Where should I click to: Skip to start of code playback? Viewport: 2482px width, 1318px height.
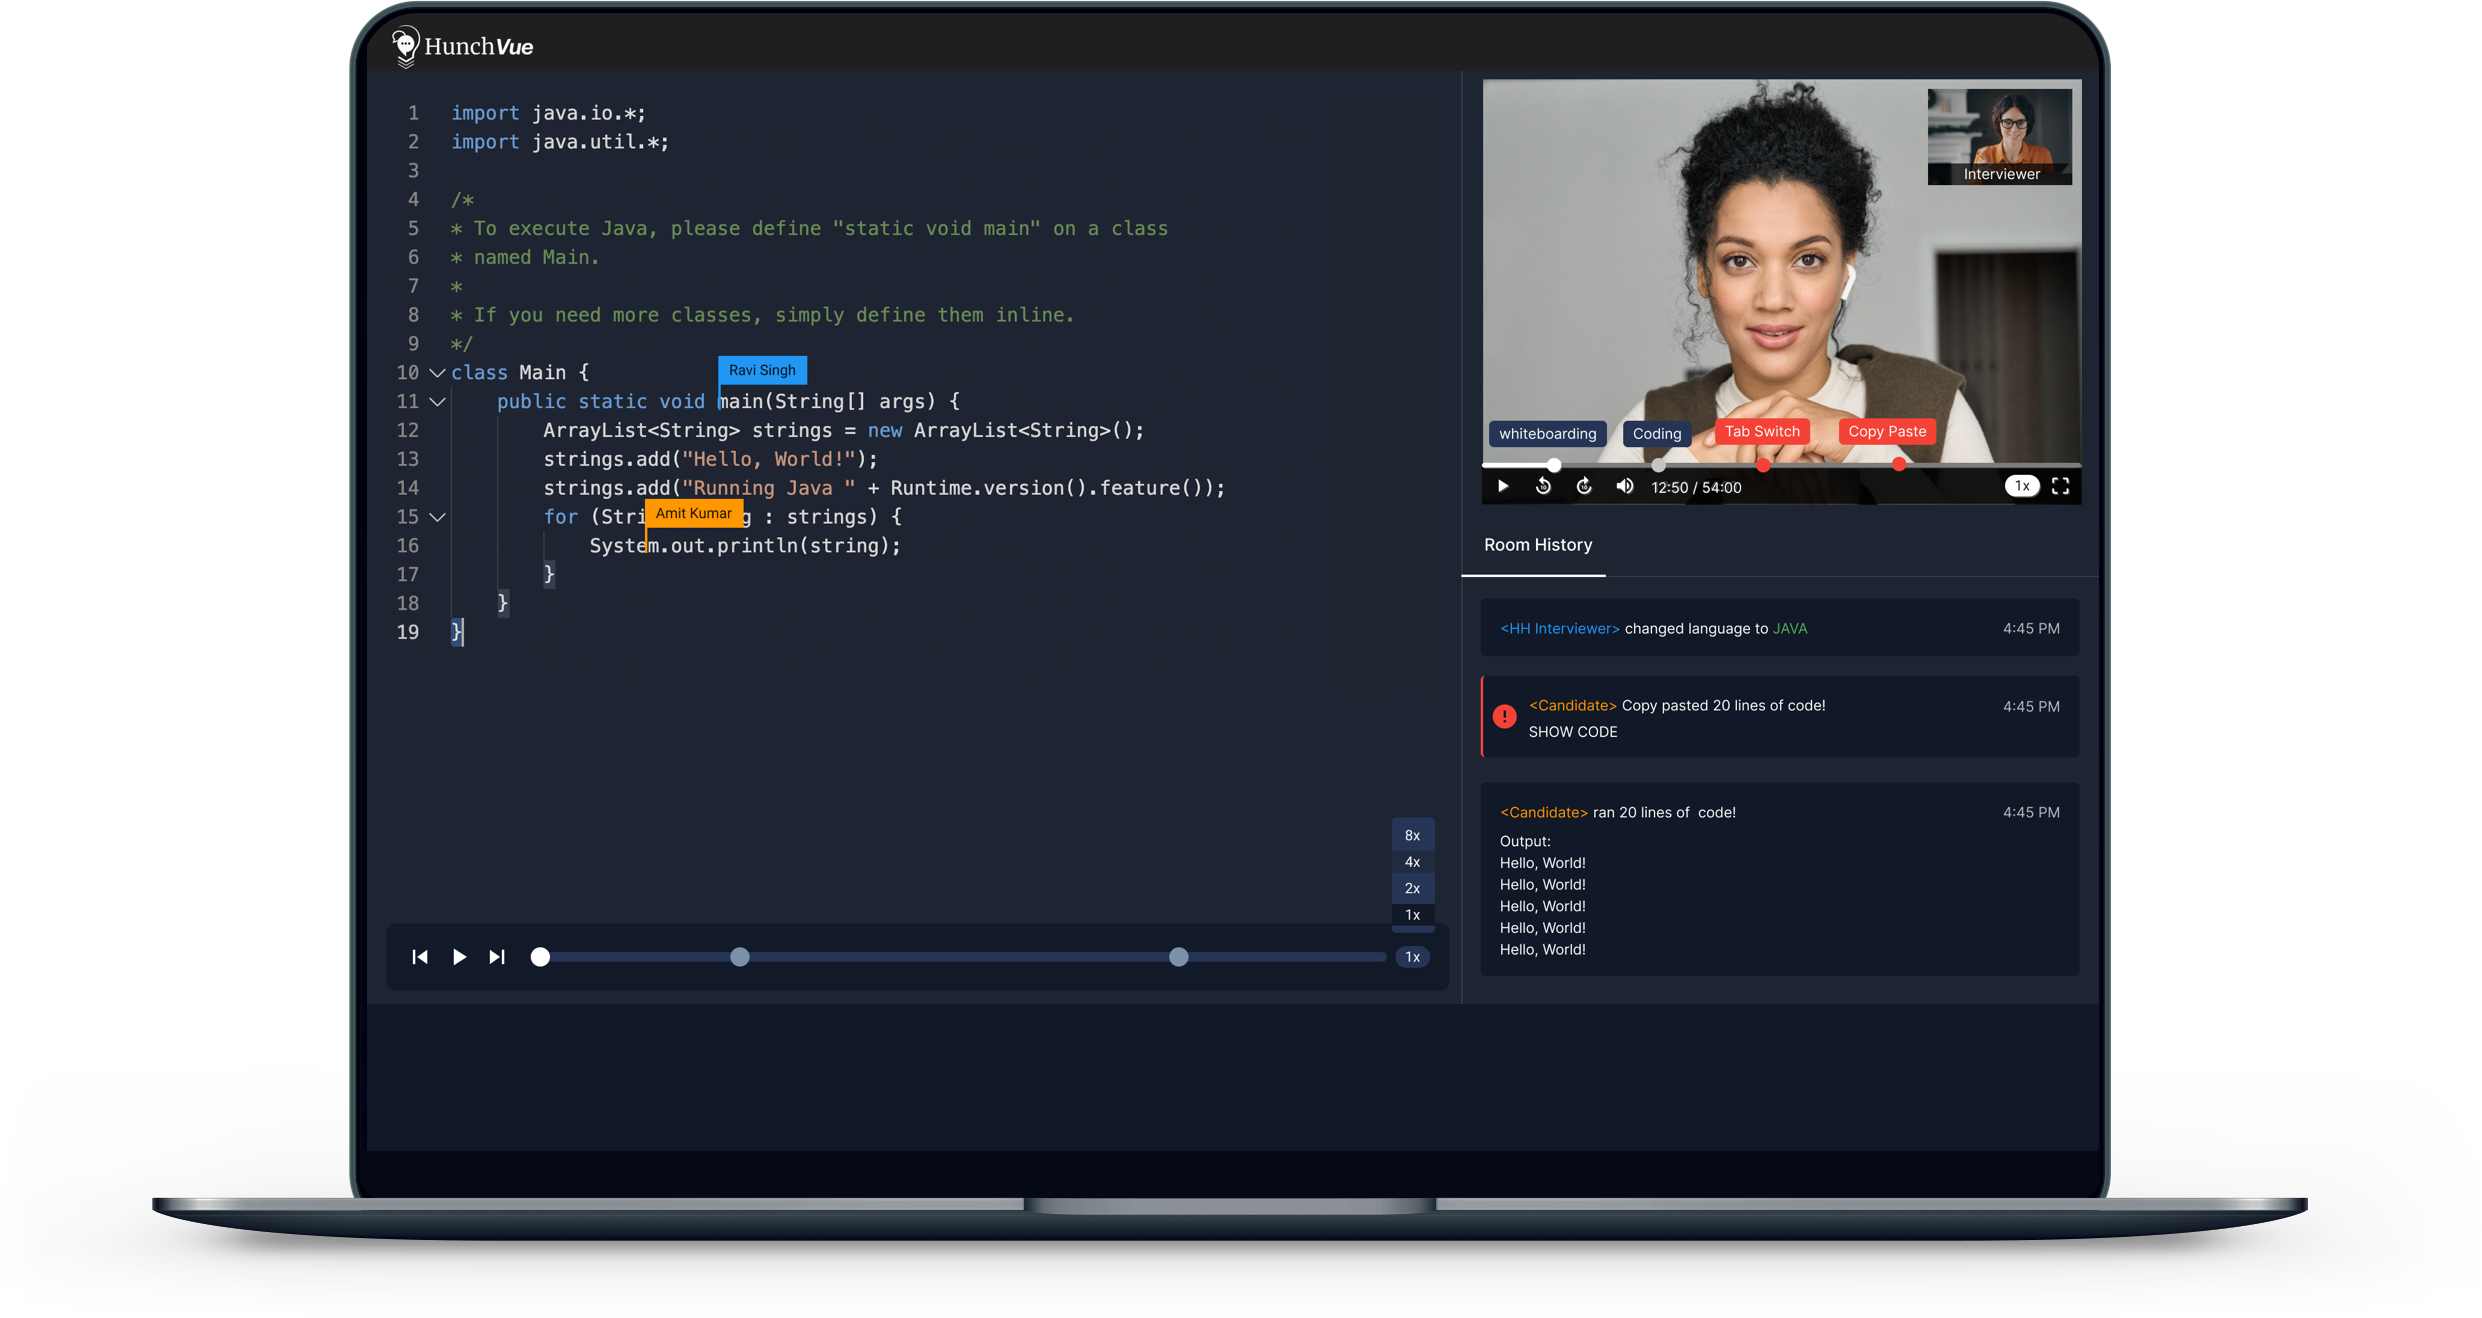pyautogui.click(x=420, y=957)
